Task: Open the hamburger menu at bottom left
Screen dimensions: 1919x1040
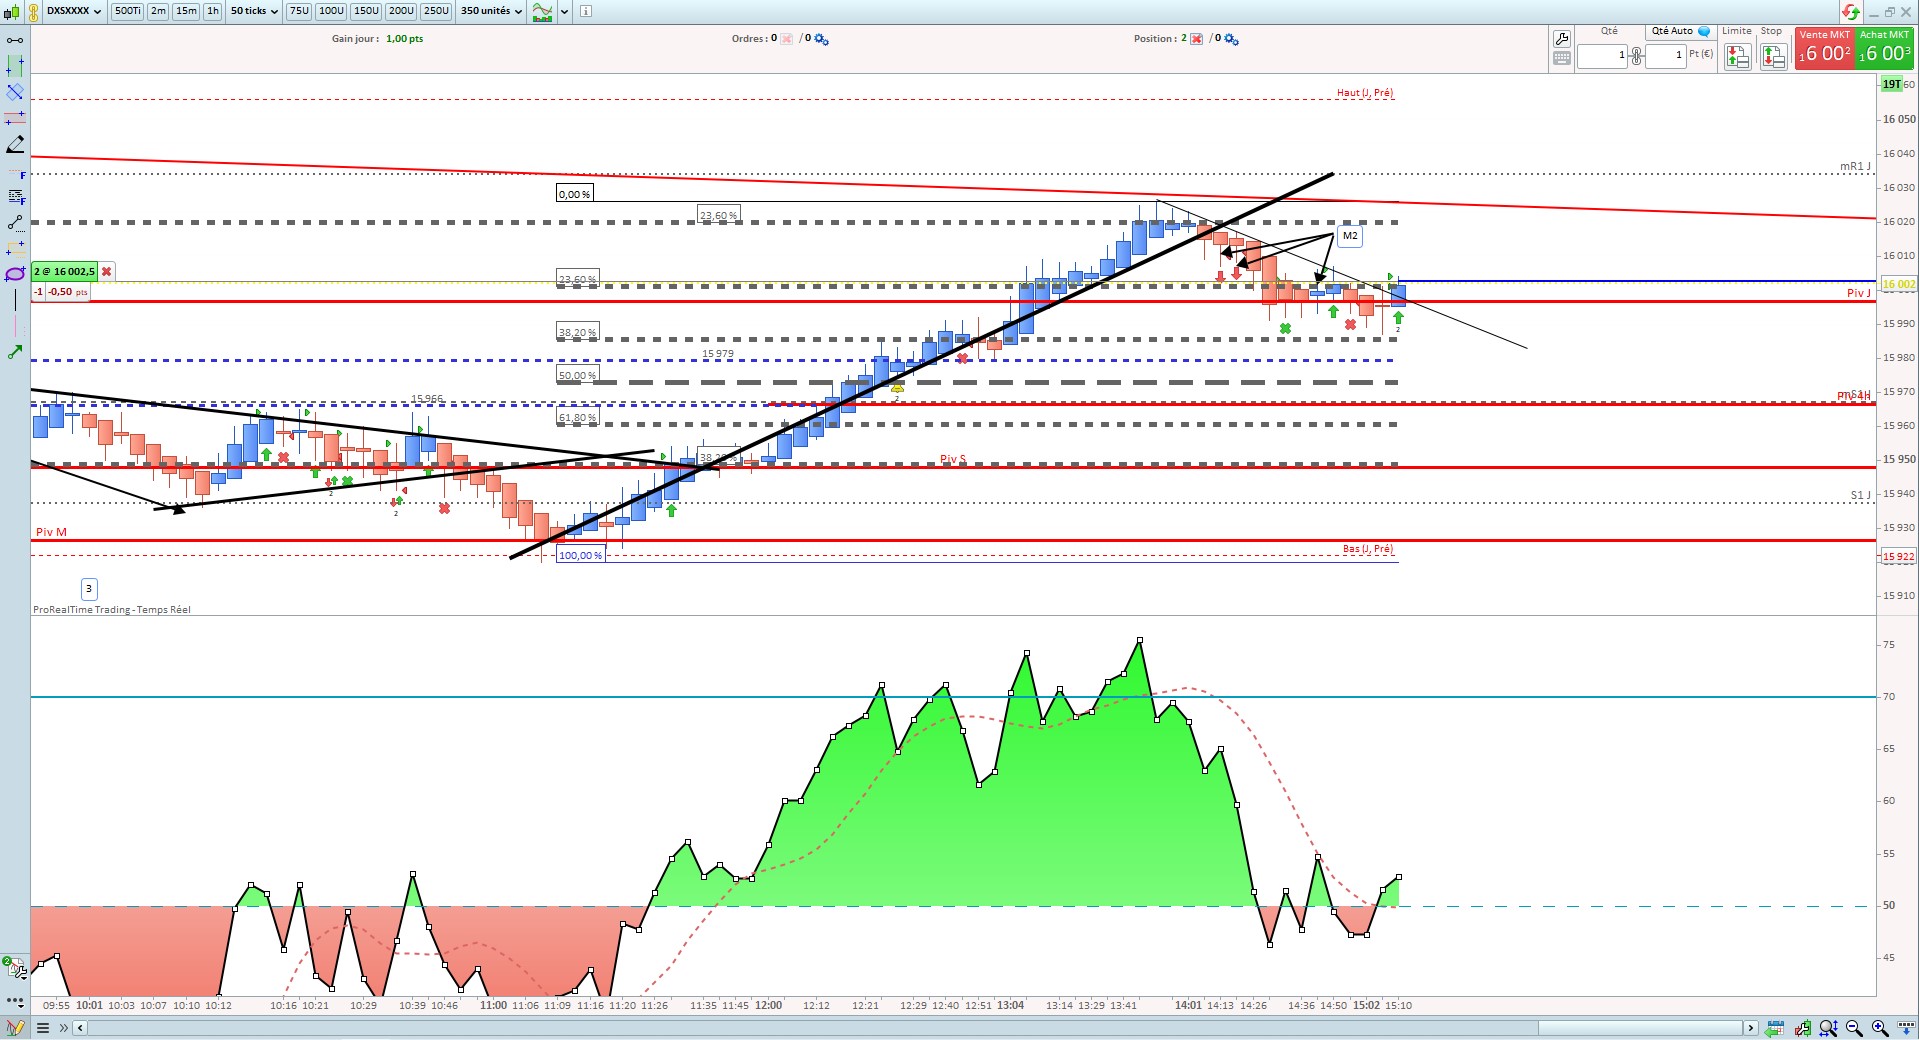Action: tap(43, 1027)
